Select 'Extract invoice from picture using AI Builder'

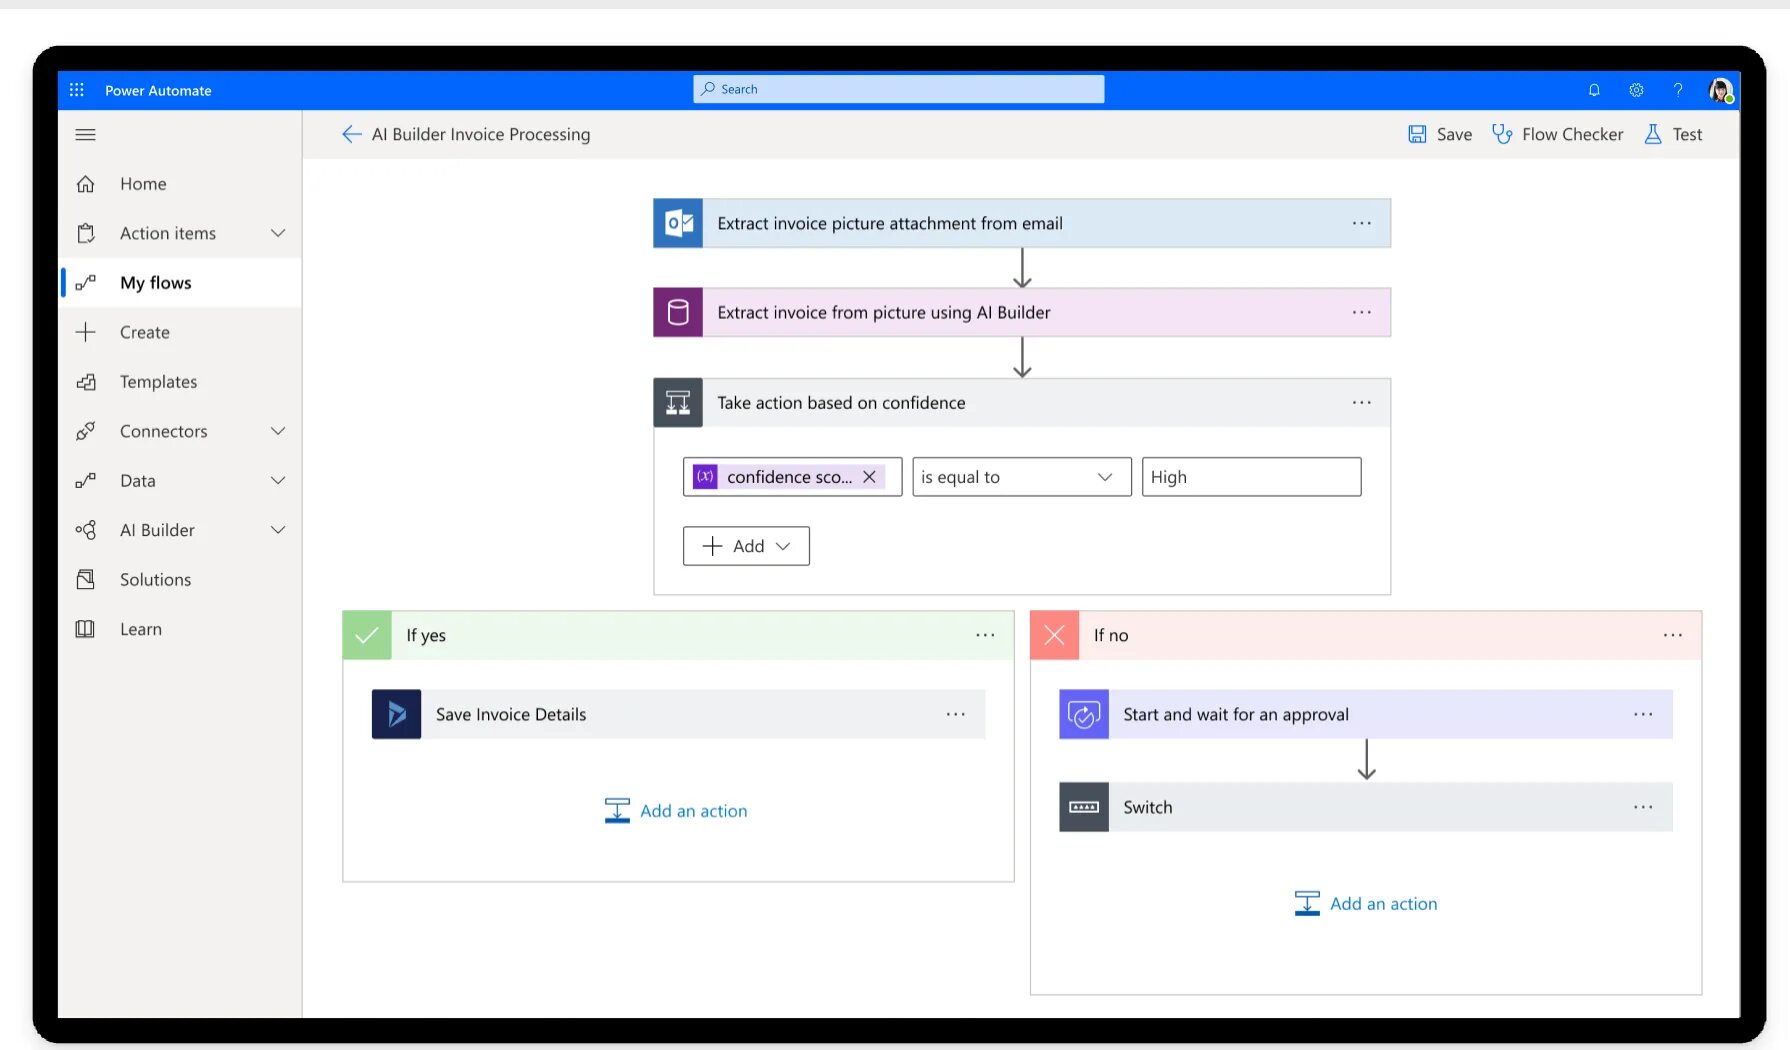pos(1022,312)
